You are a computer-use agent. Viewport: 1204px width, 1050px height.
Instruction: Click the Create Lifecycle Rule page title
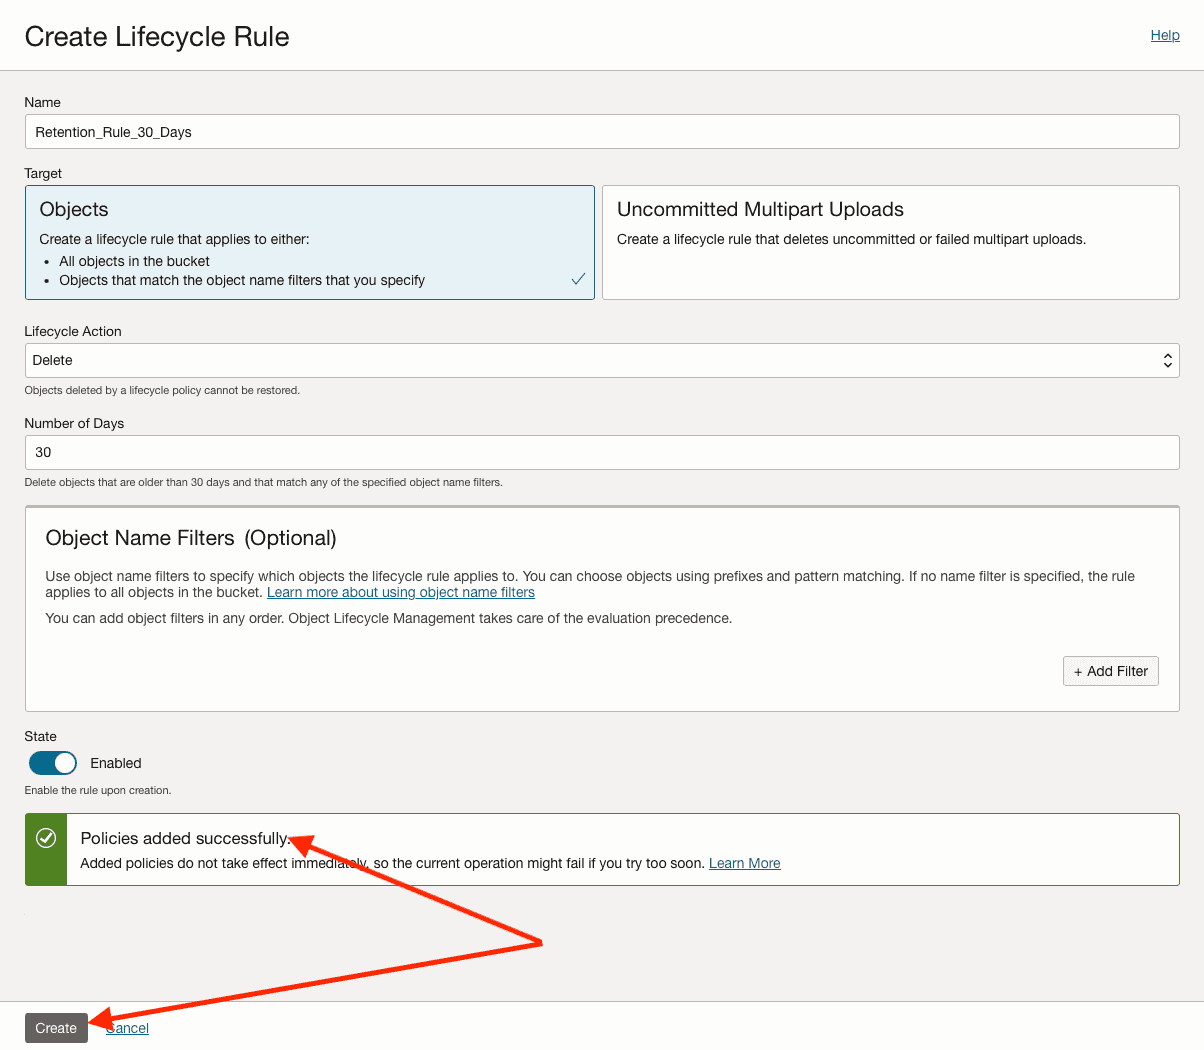tap(157, 37)
